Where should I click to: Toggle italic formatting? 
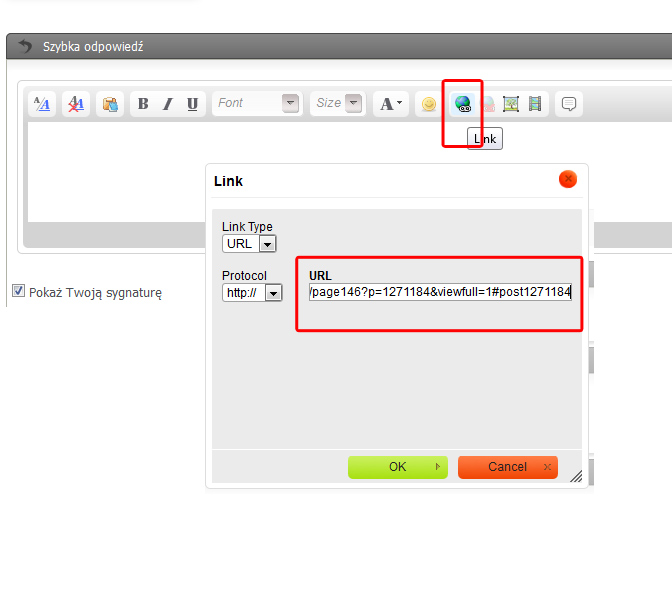pyautogui.click(x=168, y=104)
